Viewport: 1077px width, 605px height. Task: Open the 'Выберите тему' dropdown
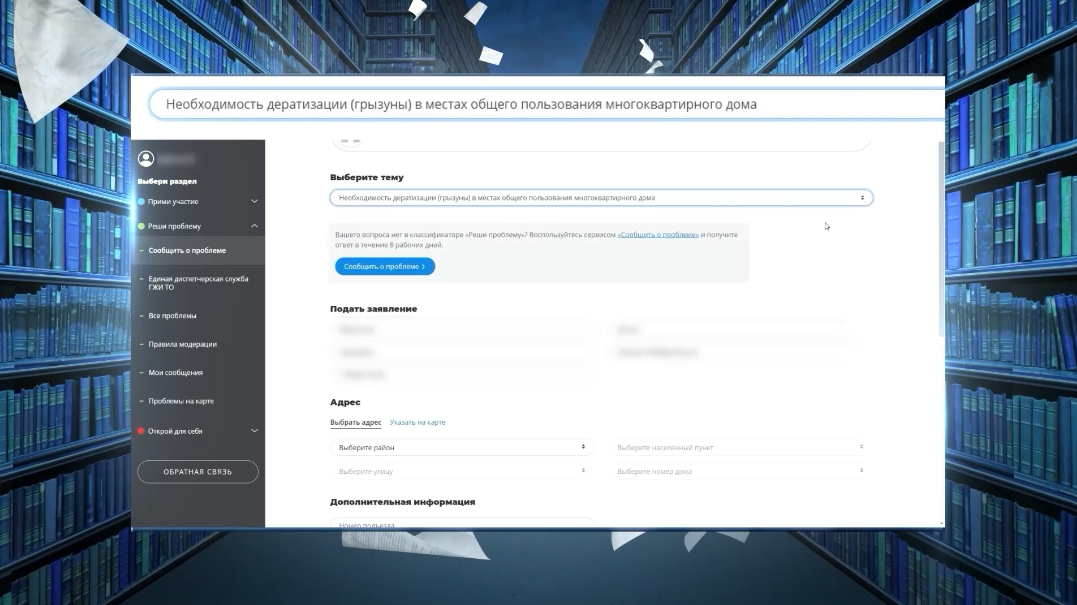click(601, 198)
